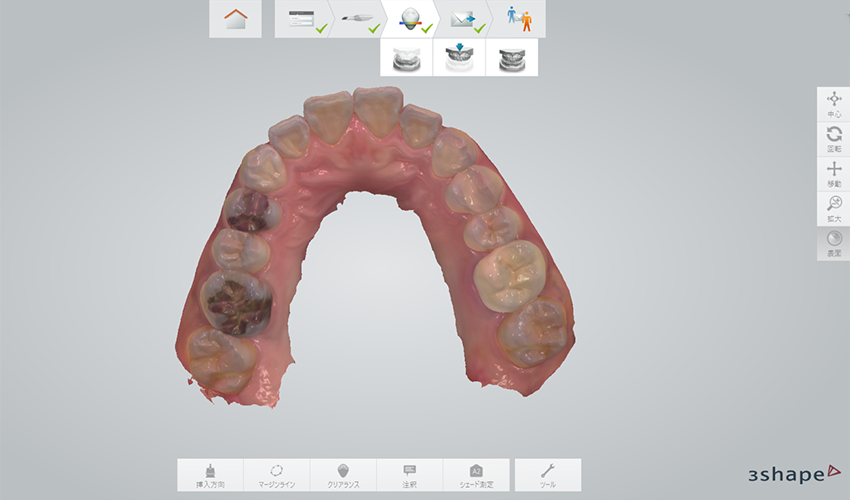
Task: Click the patient communication people icon
Action: coord(519,18)
